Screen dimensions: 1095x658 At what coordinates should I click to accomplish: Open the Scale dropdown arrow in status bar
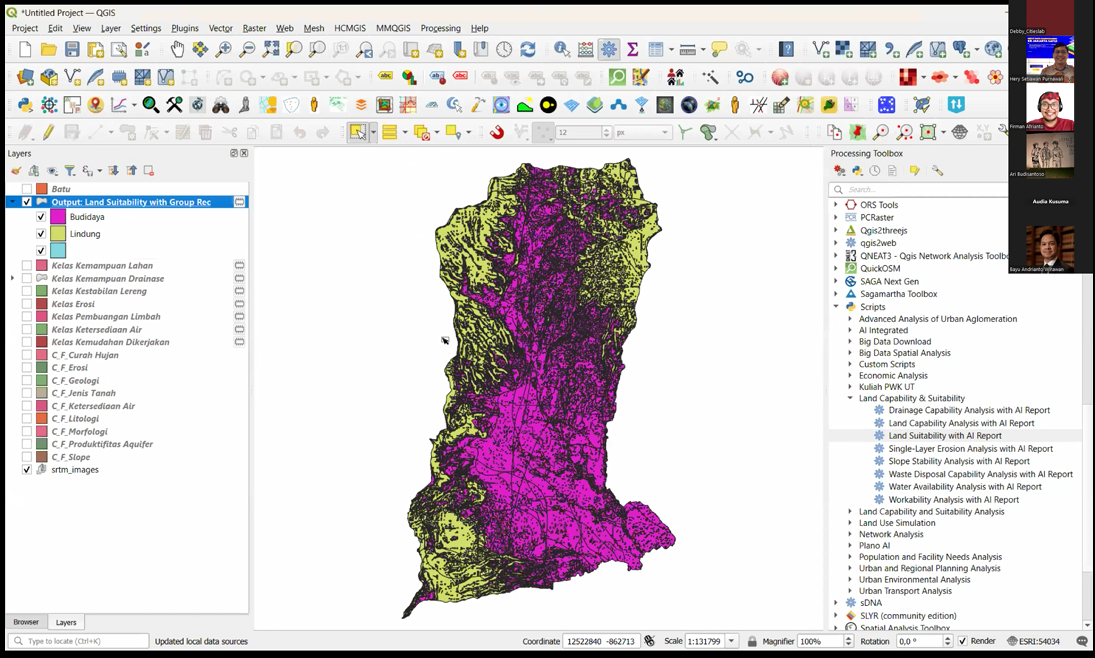(731, 641)
